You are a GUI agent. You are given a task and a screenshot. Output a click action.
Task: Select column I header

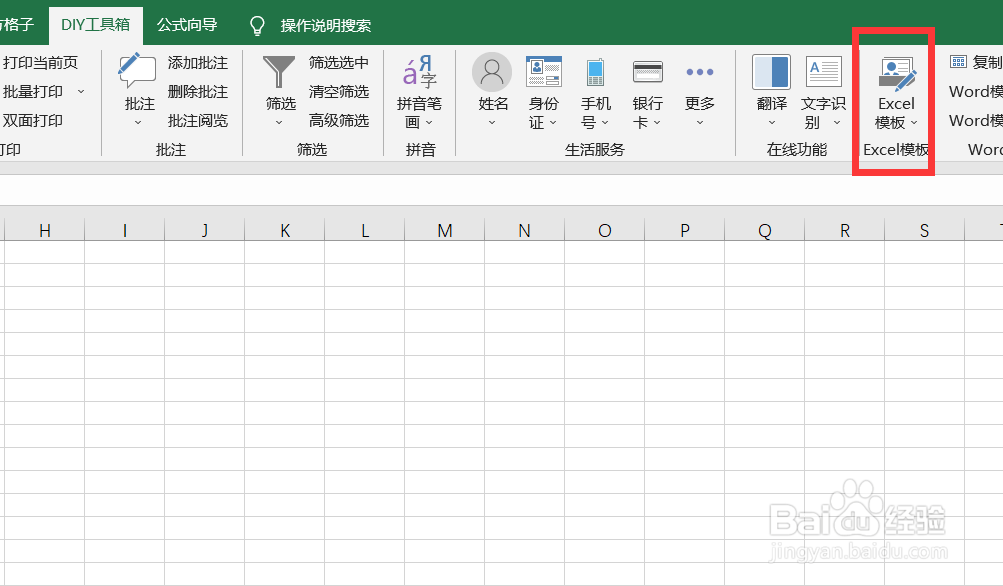tap(125, 230)
